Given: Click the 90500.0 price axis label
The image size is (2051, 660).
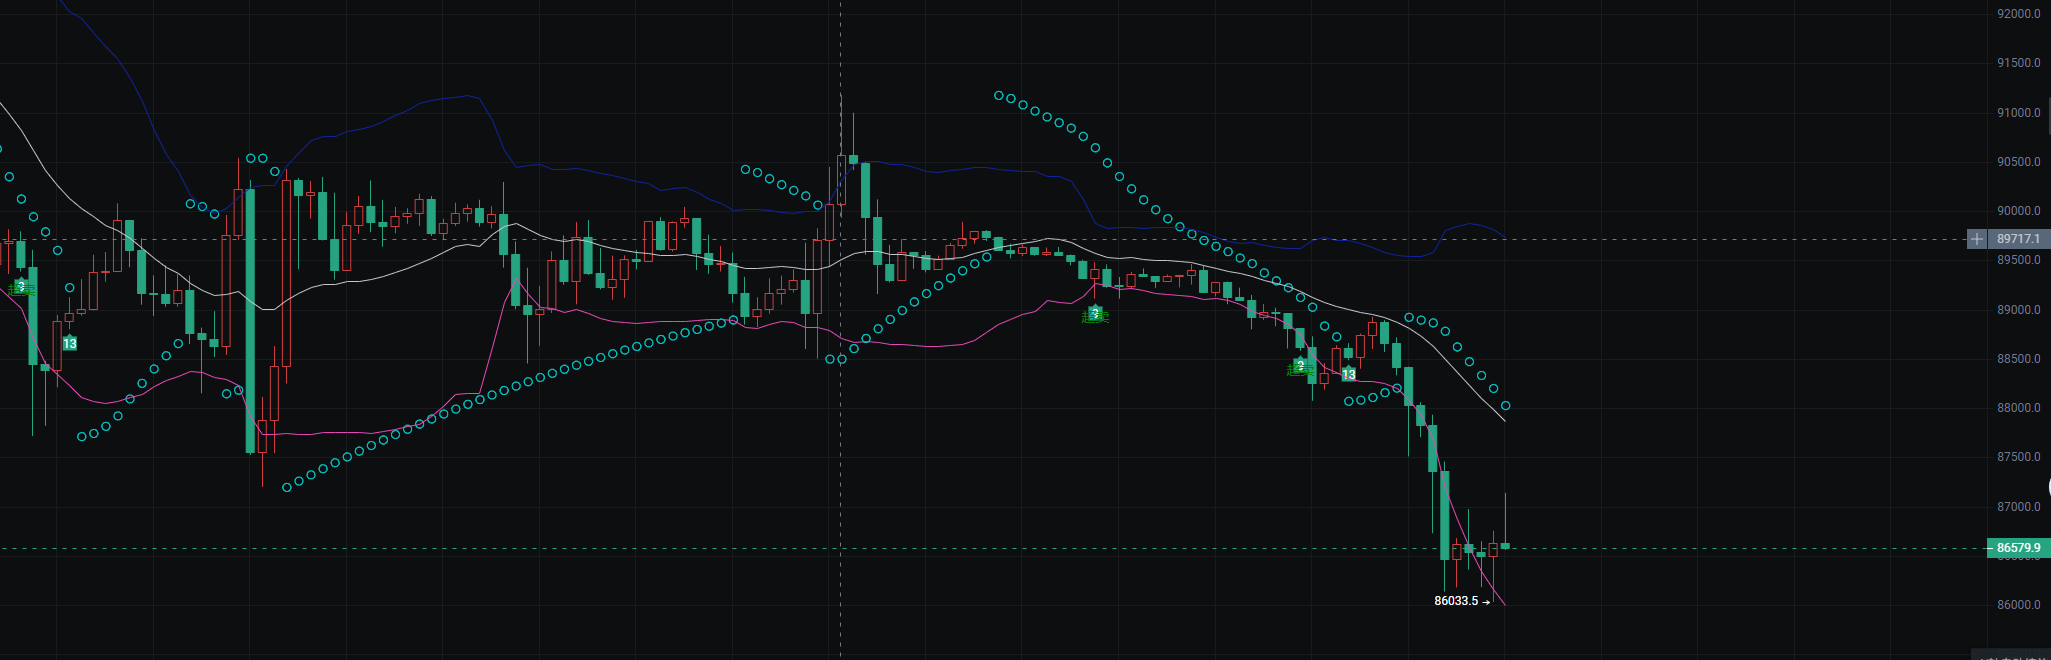Looking at the screenshot, I should coord(2018,162).
